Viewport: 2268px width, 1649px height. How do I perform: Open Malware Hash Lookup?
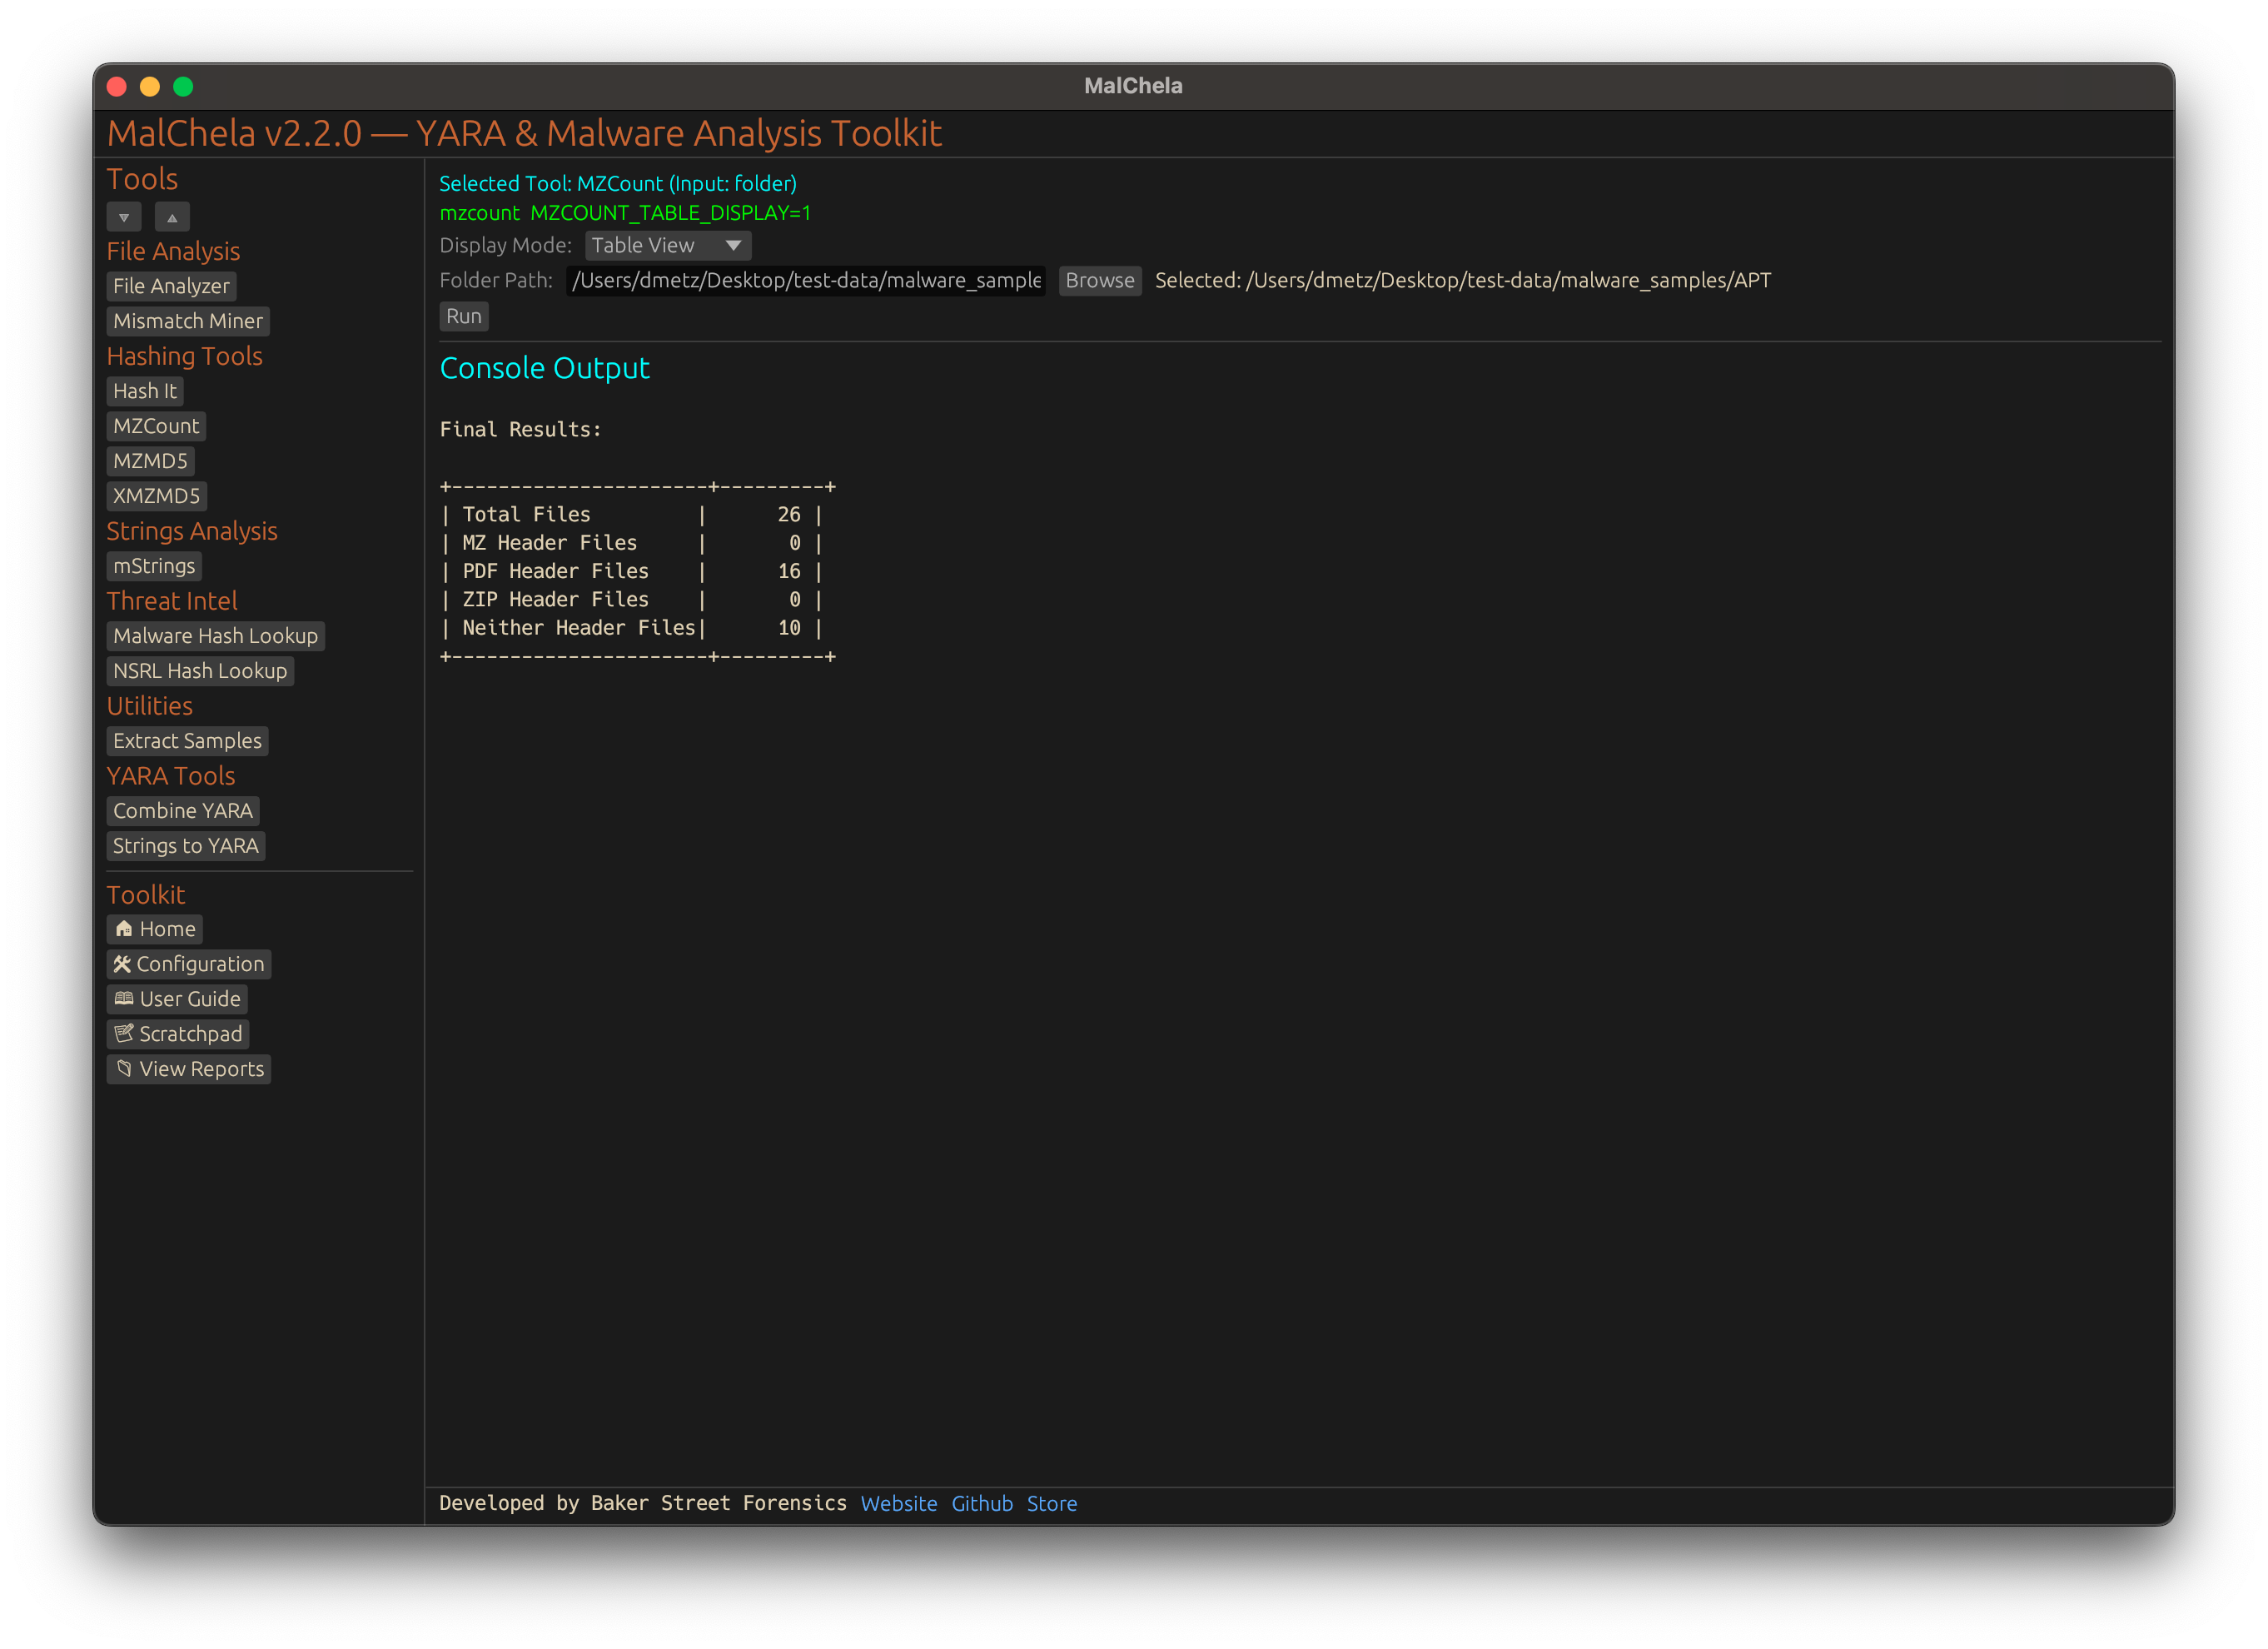point(216,636)
